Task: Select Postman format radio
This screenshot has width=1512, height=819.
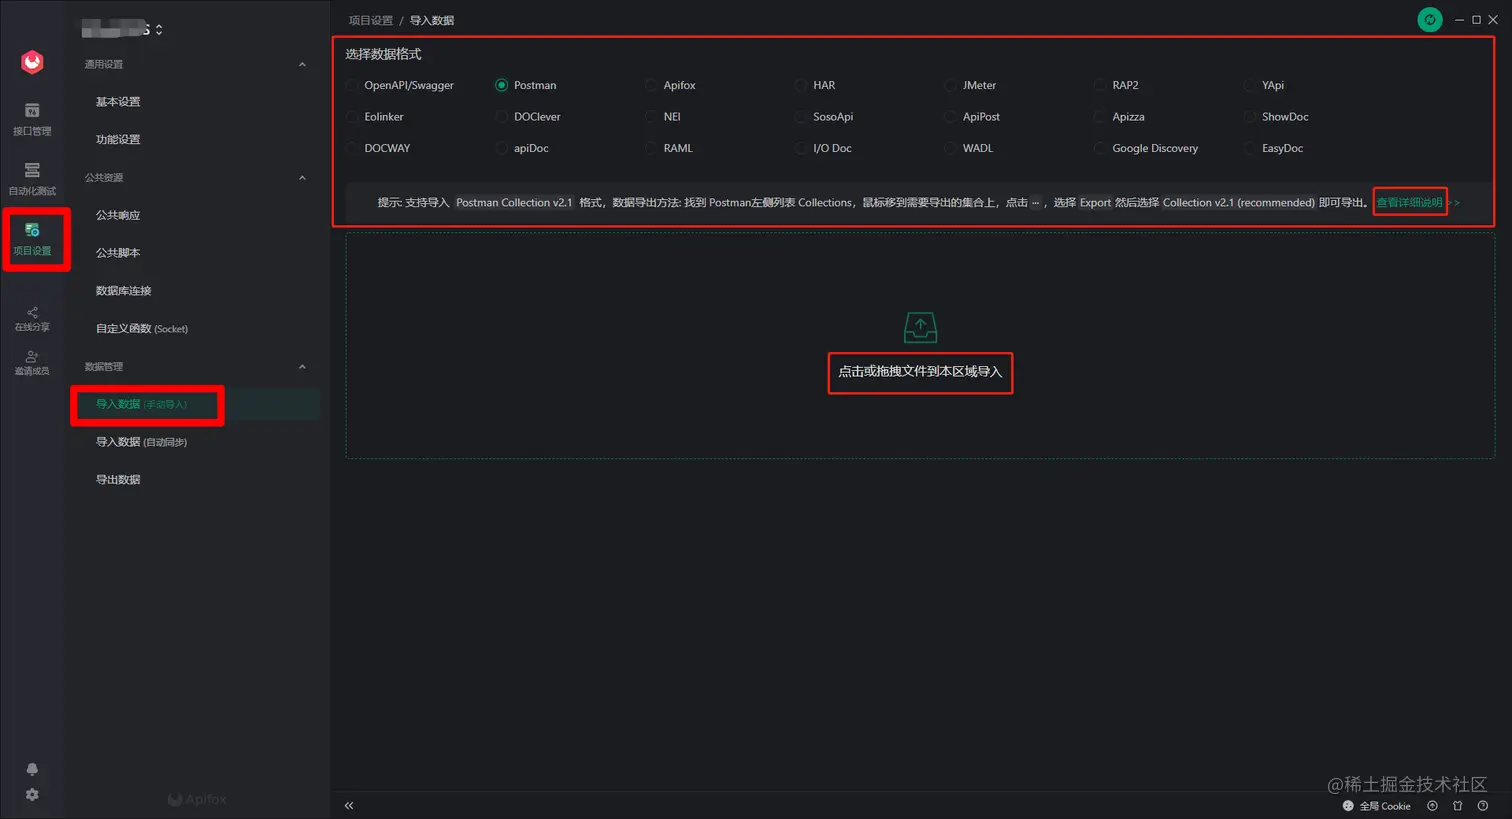Action: 502,85
